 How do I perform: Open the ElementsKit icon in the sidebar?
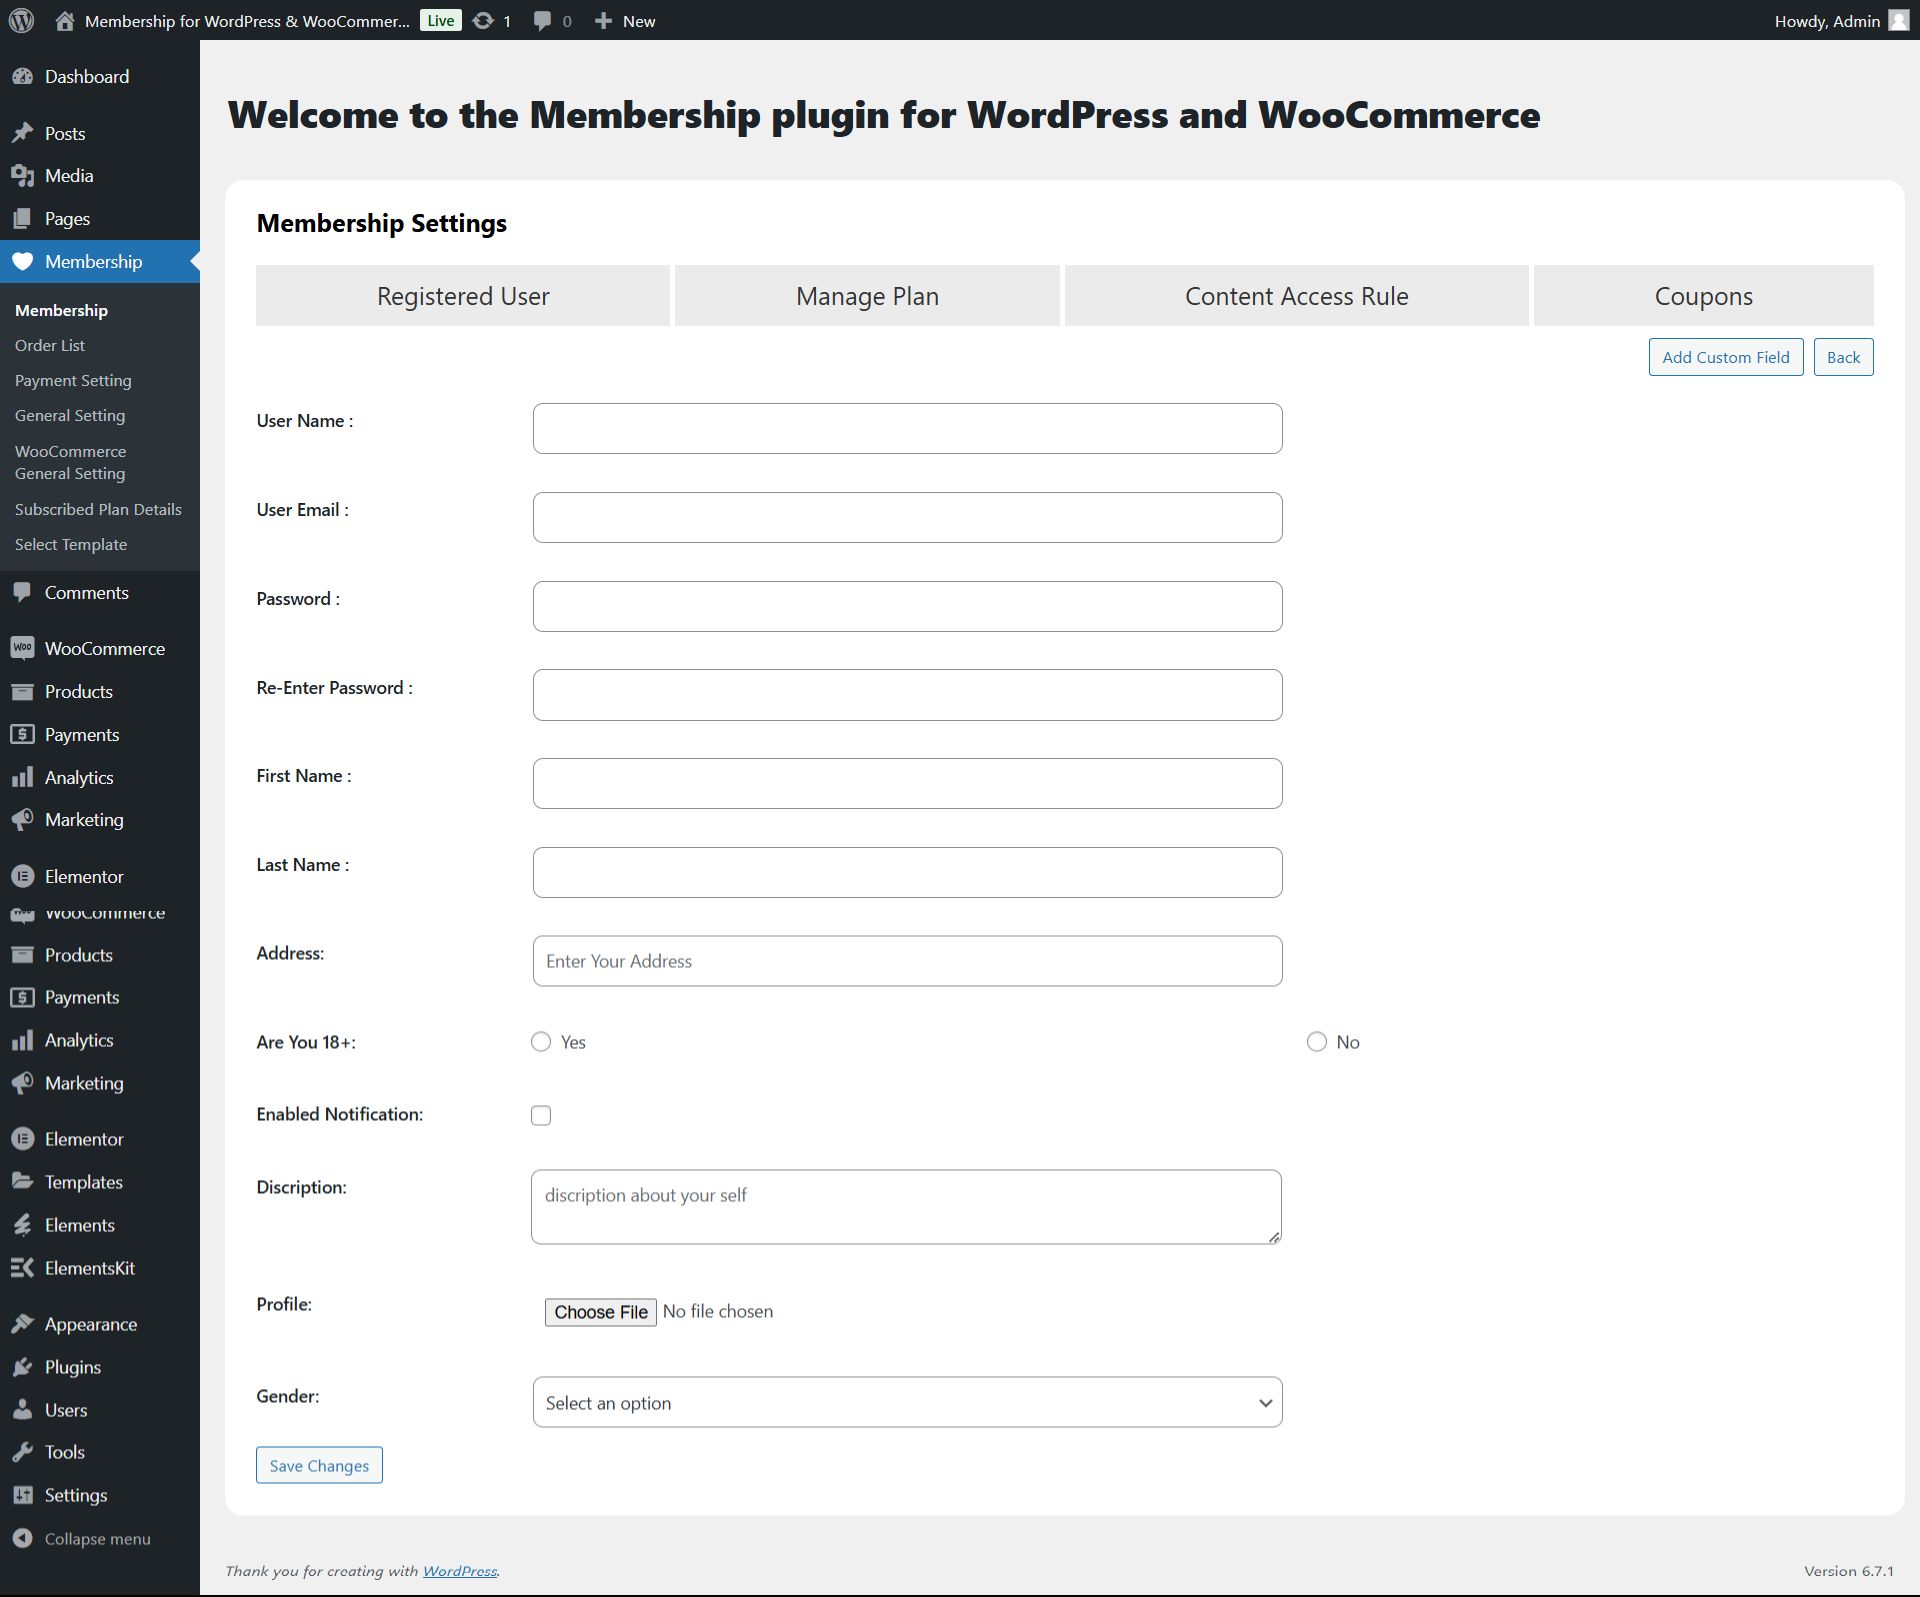tap(22, 1268)
